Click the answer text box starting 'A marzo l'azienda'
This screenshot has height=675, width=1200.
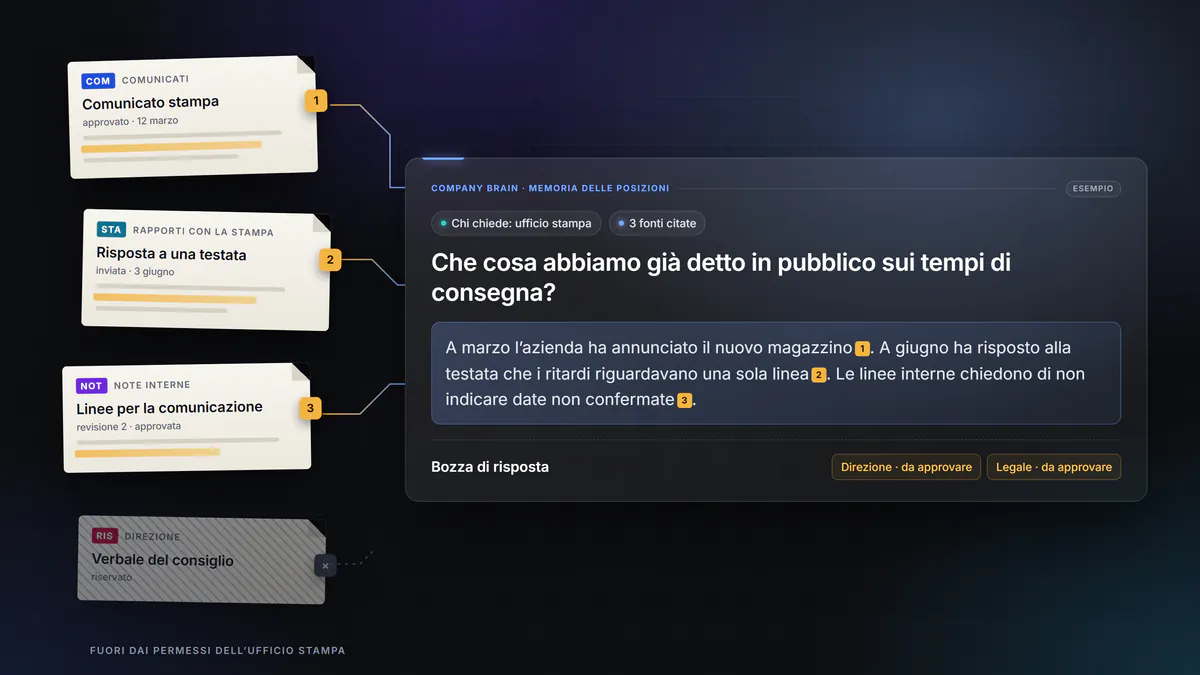(776, 373)
